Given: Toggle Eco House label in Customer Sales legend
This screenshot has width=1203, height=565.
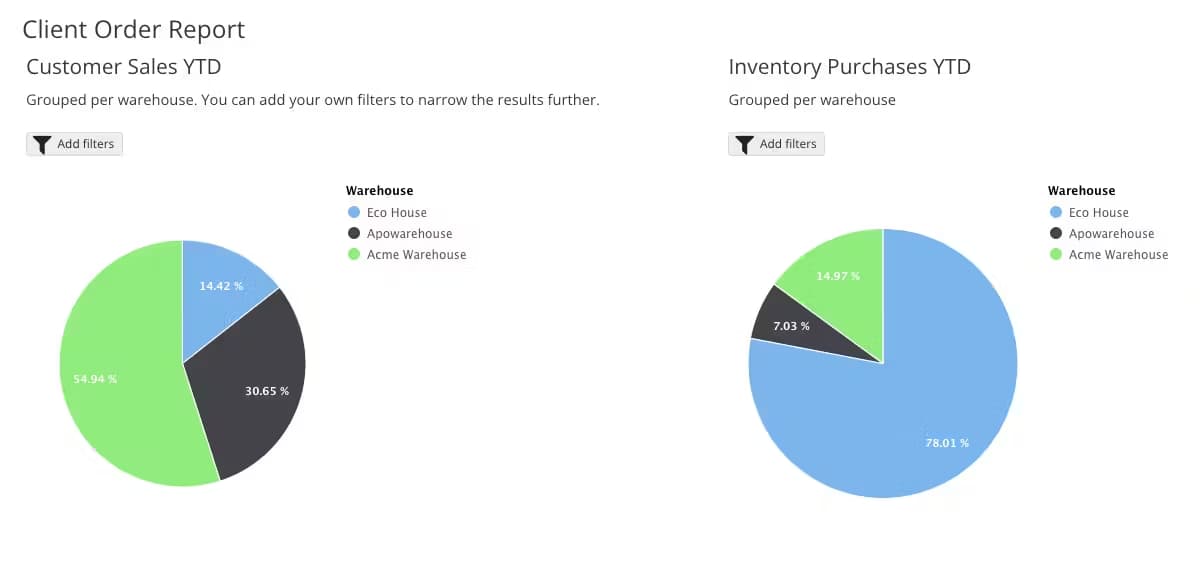Looking at the screenshot, I should tap(396, 213).
